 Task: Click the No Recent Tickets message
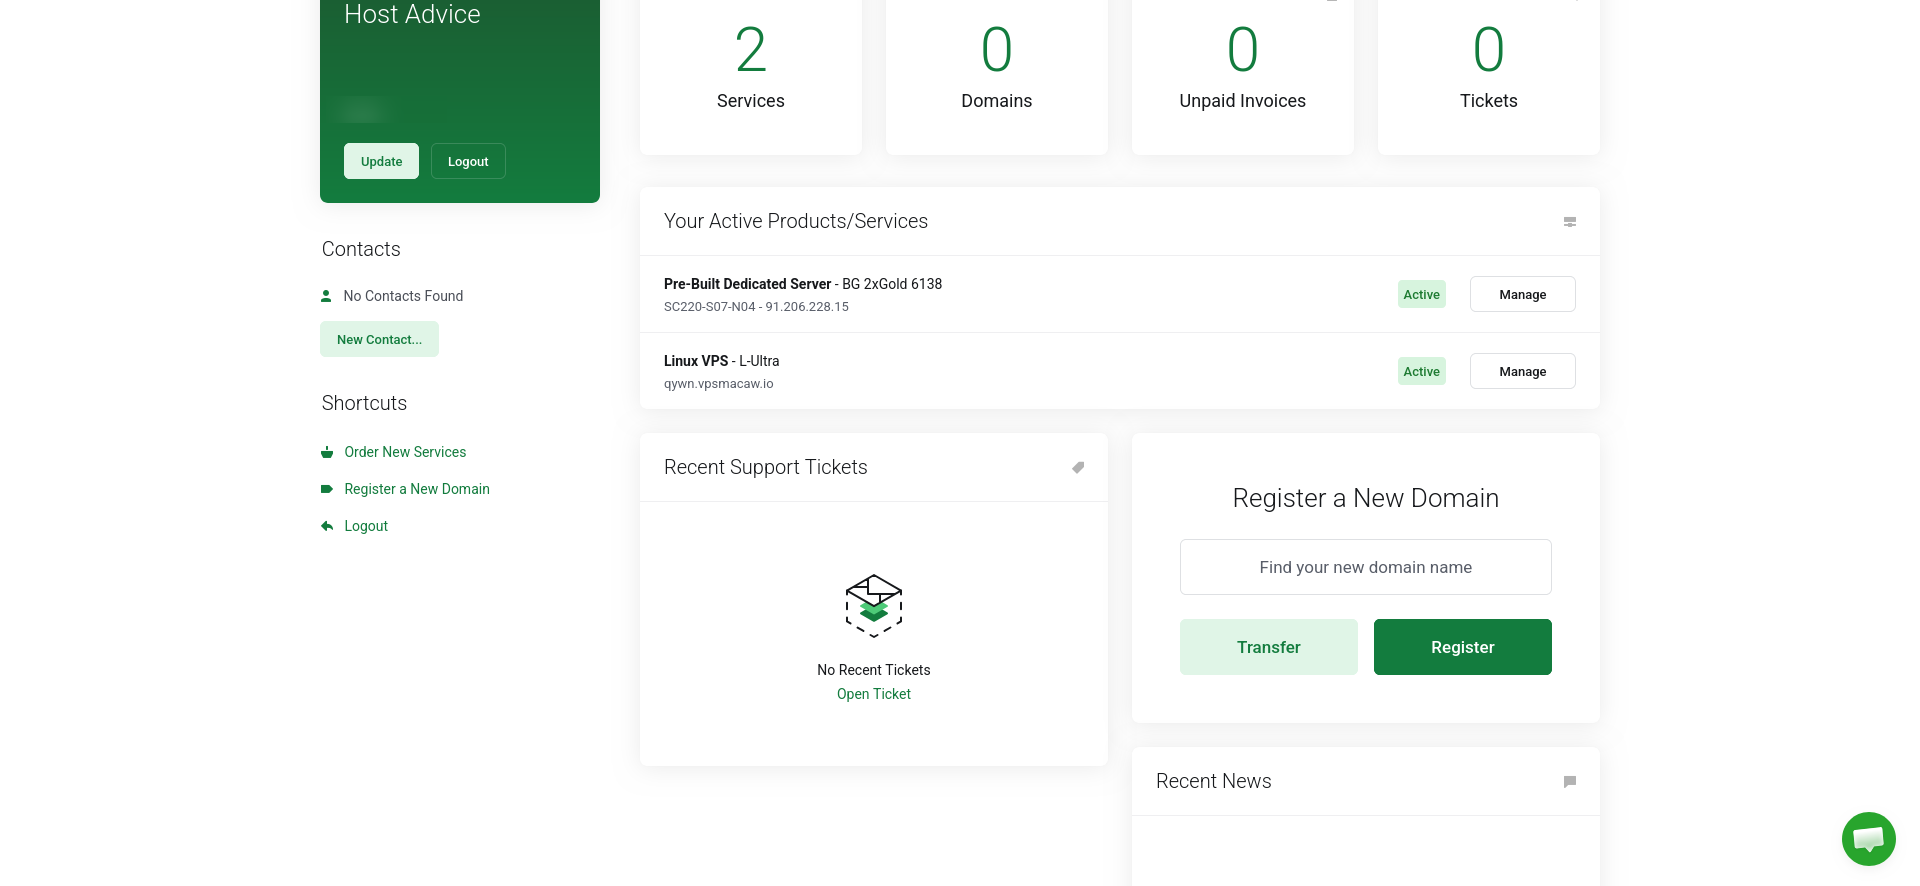874,670
